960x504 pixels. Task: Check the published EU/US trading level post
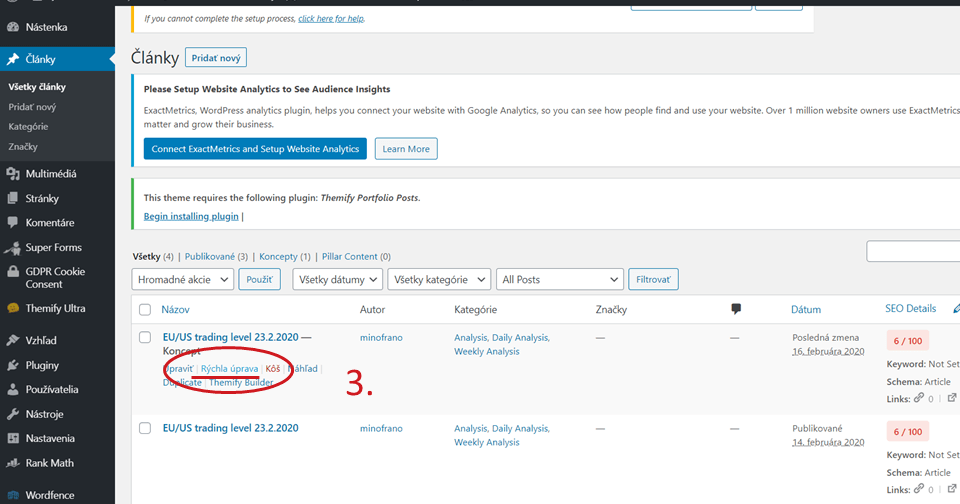145,428
